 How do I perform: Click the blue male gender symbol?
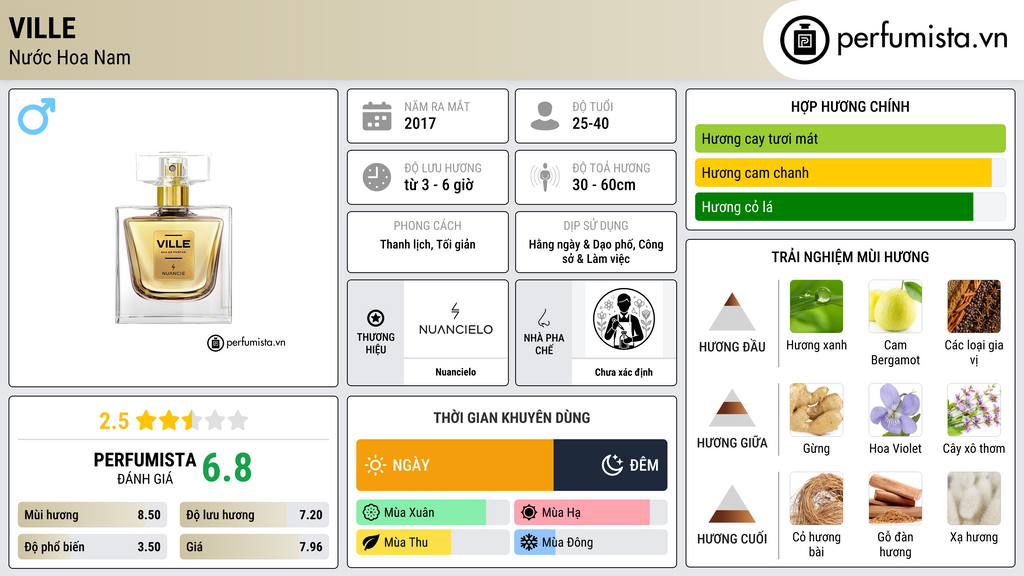[37, 116]
